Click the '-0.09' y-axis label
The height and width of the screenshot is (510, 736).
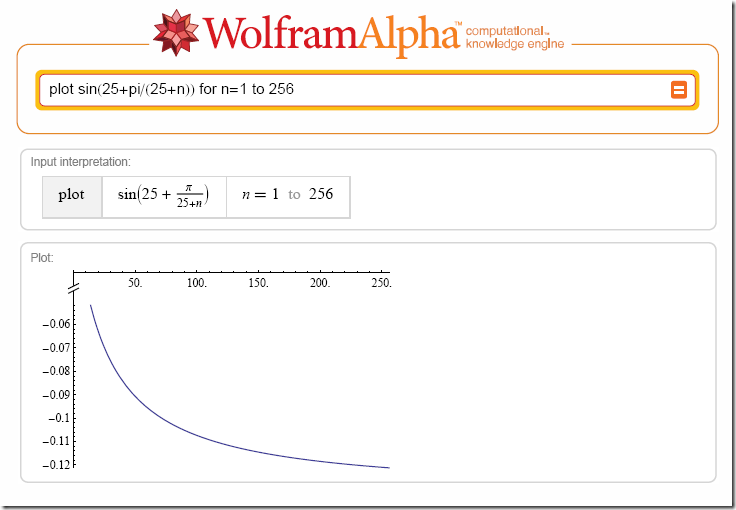56,395
